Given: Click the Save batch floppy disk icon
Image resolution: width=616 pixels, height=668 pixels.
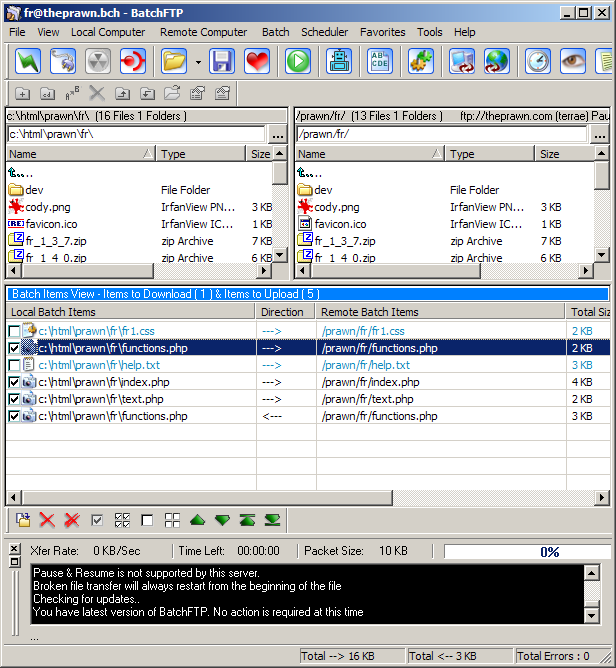Looking at the screenshot, I should (222, 61).
